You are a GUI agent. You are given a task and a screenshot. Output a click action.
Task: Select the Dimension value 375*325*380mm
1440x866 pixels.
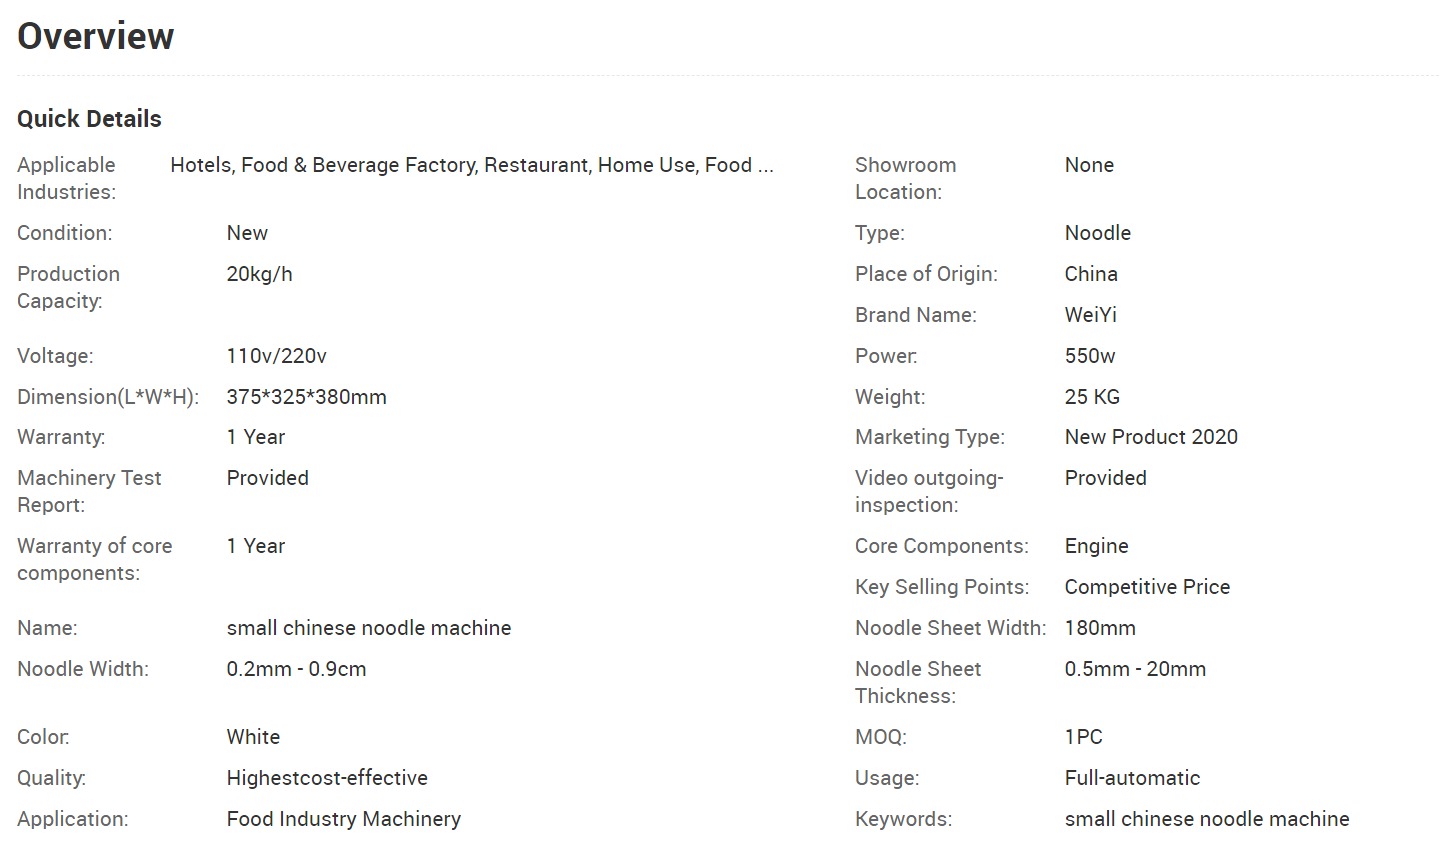pos(306,397)
